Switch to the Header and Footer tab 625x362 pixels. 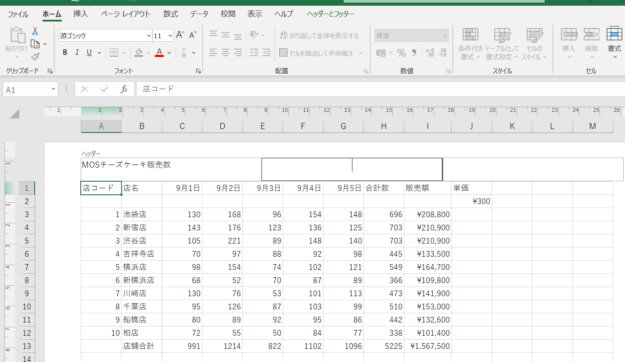[x=330, y=14]
